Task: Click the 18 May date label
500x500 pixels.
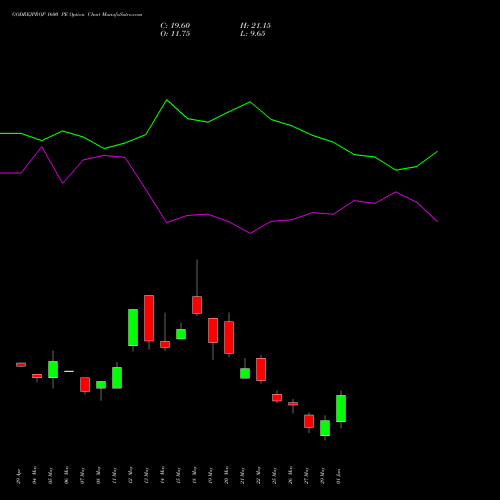Action: click(194, 475)
